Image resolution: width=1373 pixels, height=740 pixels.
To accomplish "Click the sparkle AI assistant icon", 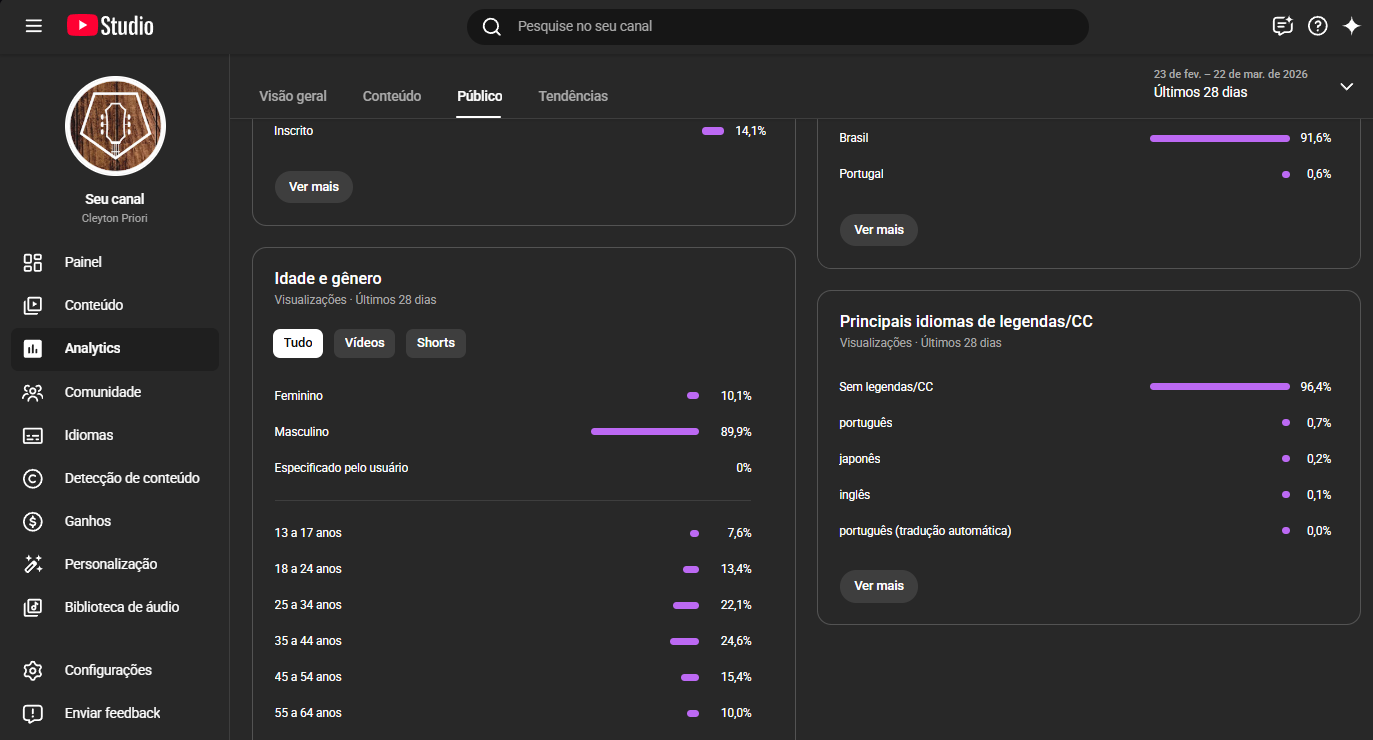I will tap(1351, 26).
